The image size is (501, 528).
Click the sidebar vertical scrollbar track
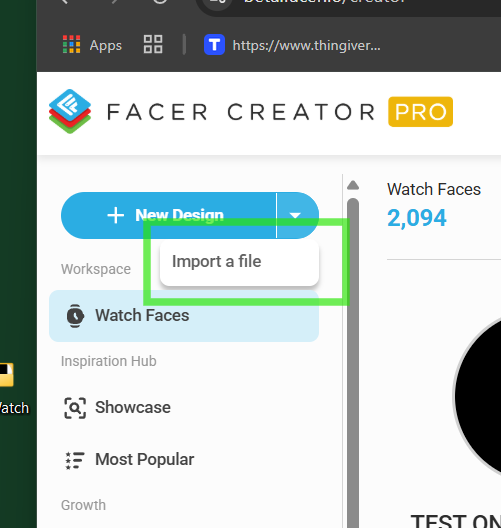[353, 364]
